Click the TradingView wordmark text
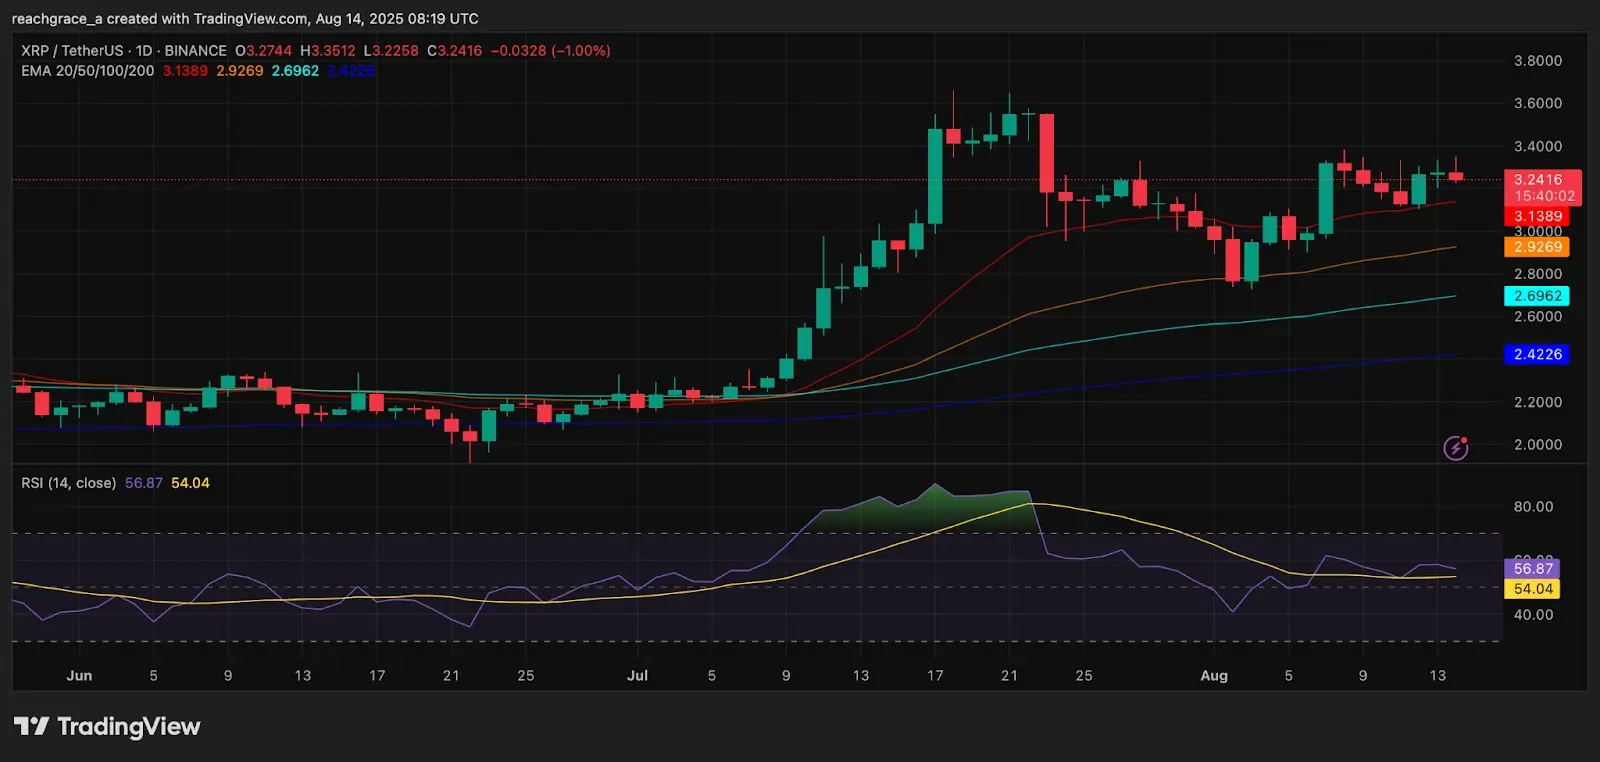 tap(129, 727)
